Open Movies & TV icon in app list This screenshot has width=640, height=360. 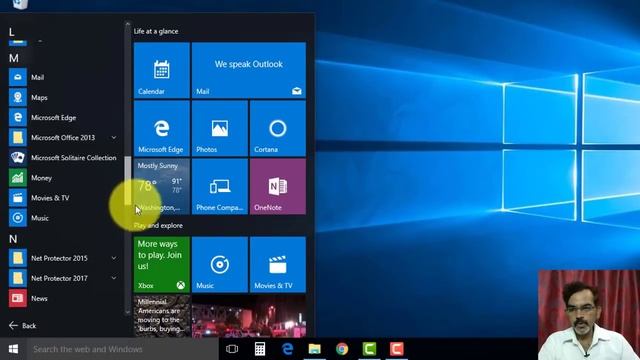point(18,198)
